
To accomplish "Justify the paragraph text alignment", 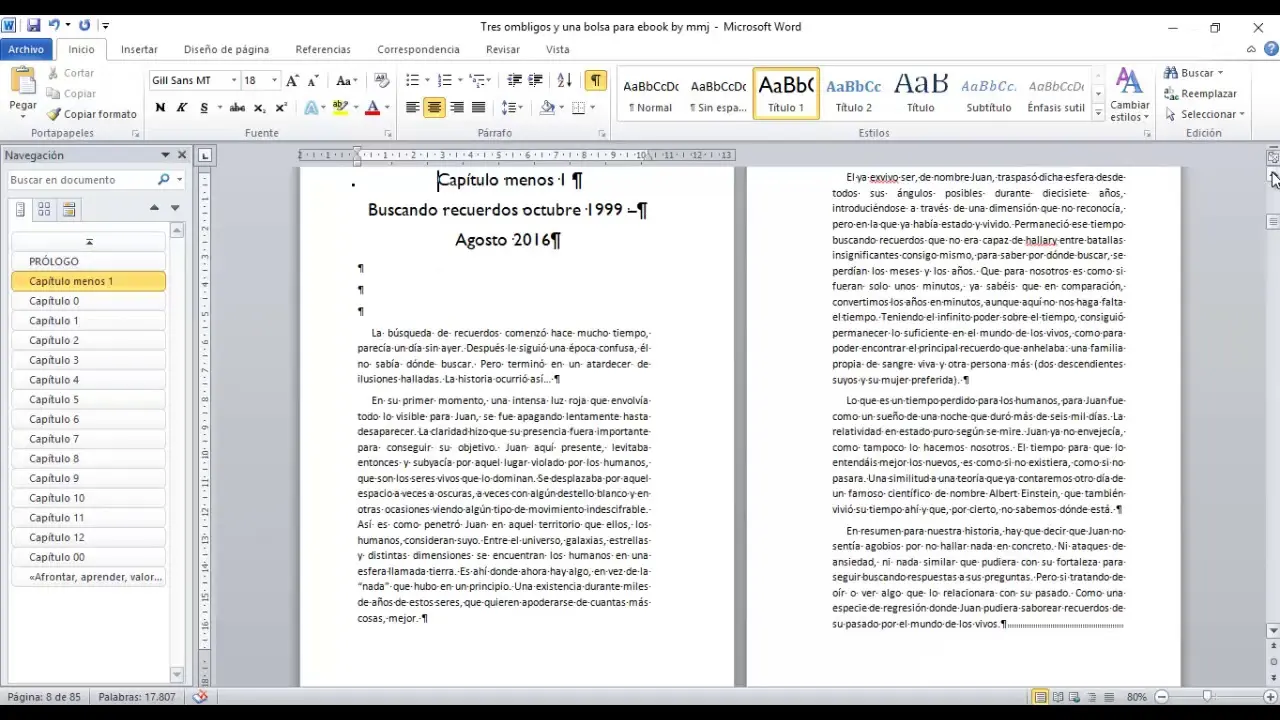I will coord(478,108).
